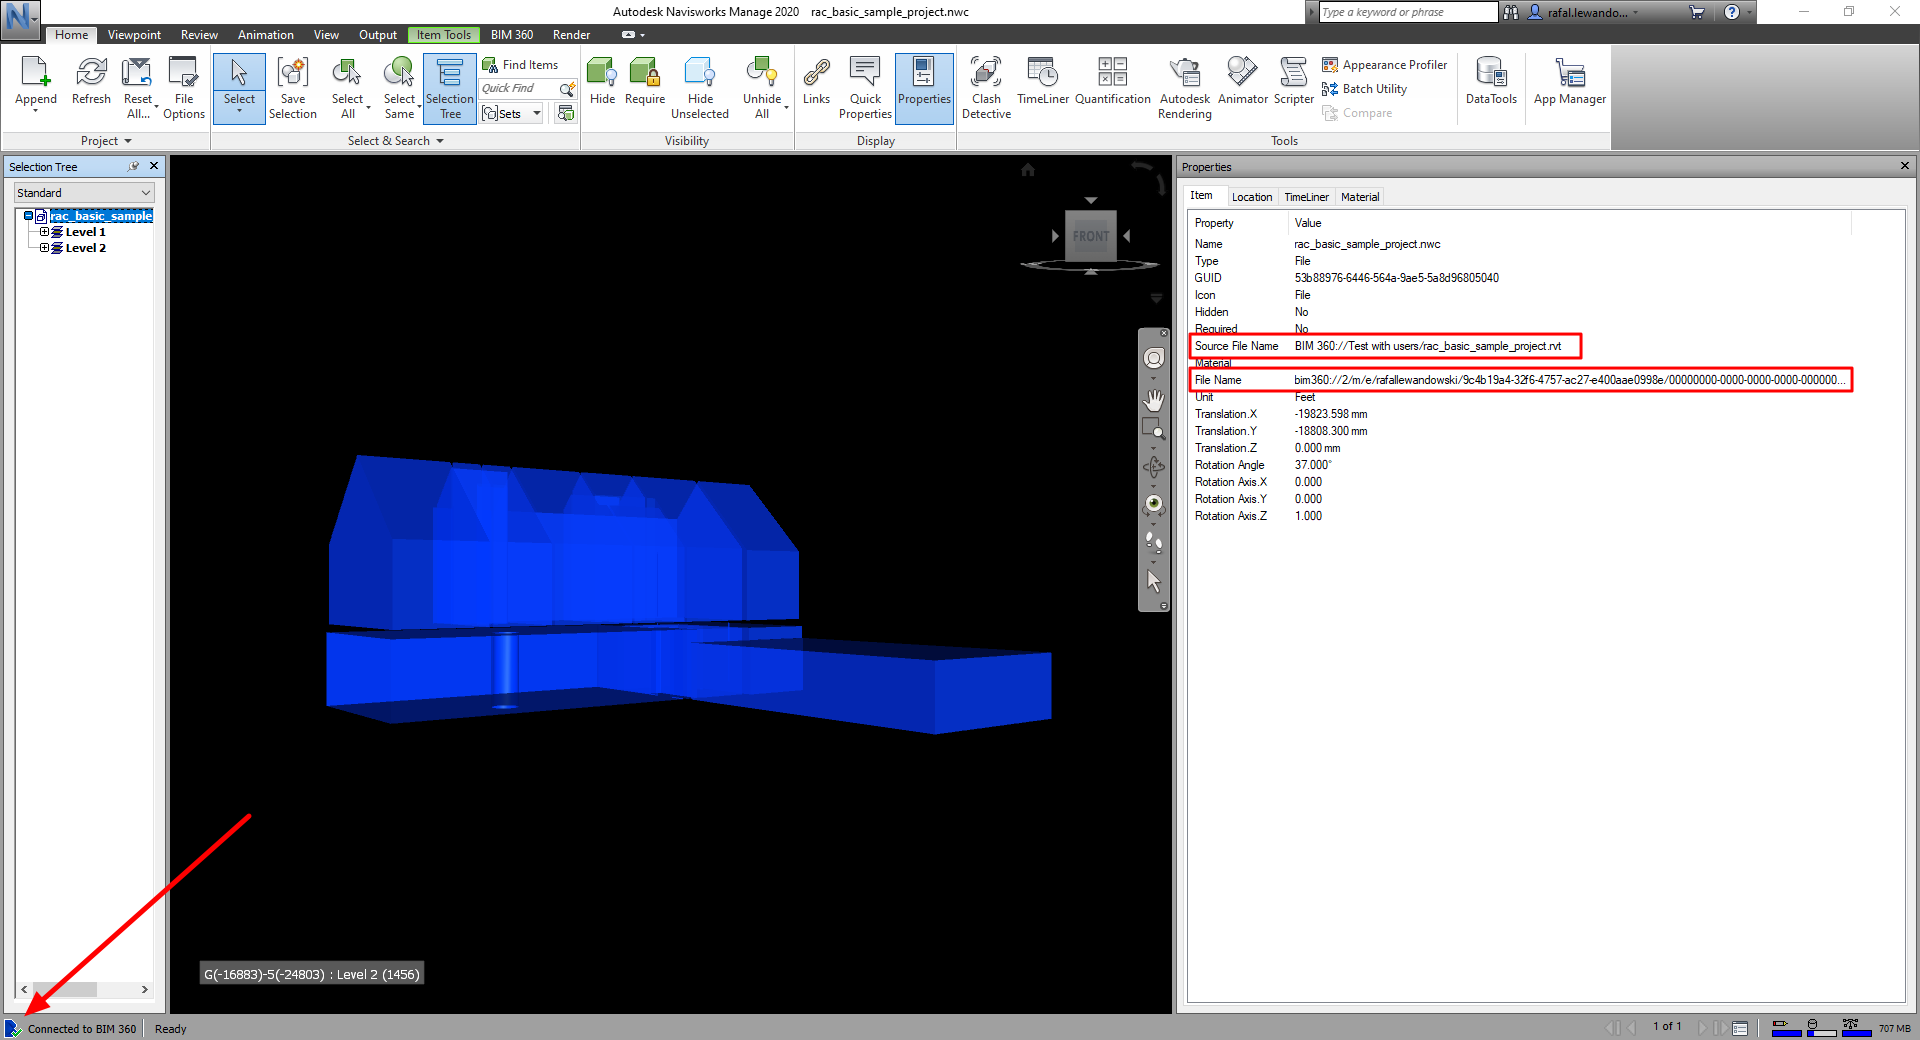The image size is (1920, 1040).
Task: Launch Batch Utility
Action: click(1365, 89)
